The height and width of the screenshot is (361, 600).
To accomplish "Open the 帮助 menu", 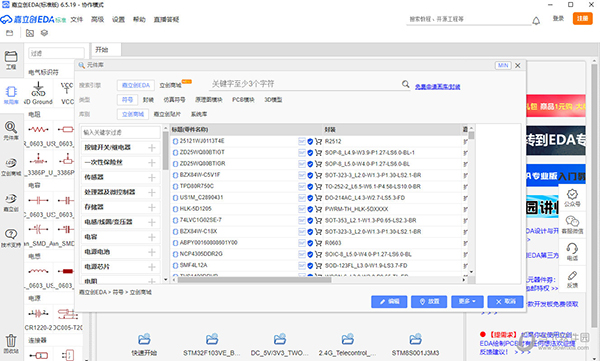I will (139, 19).
